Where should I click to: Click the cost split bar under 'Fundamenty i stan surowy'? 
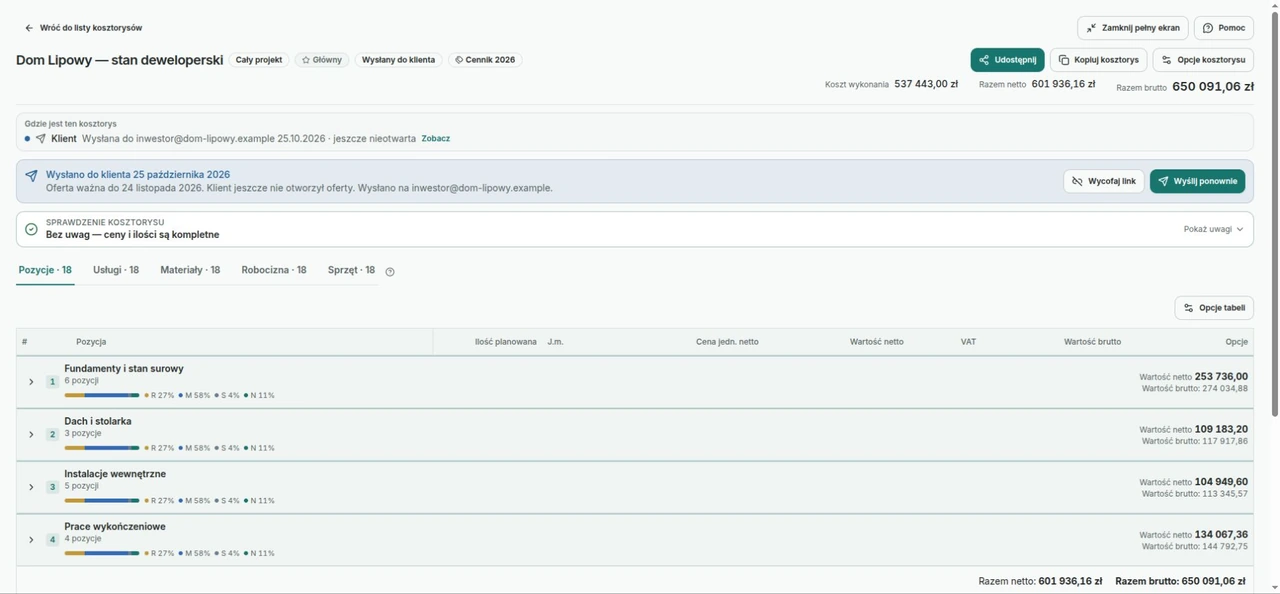(x=102, y=395)
